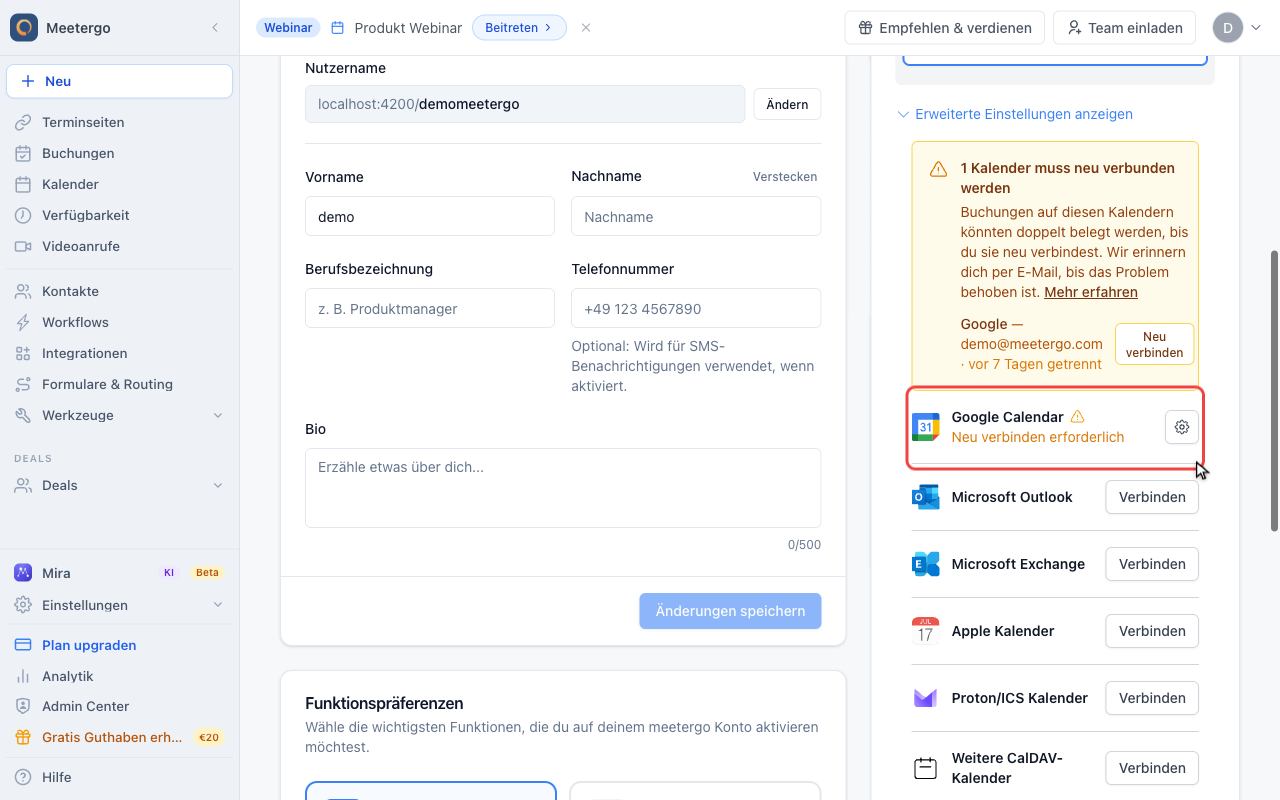Image resolution: width=1280 pixels, height=800 pixels.
Task: Follow the Mehr erfahren link
Action: 1091,292
